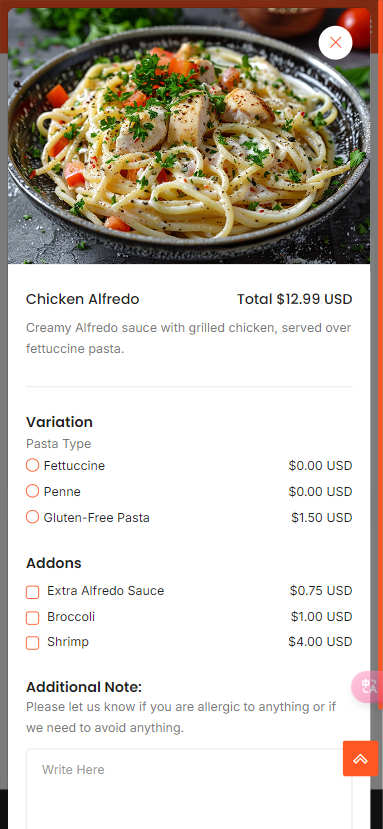Pick the Gluten-Free Pasta radio option
The height and width of the screenshot is (829, 383).
[32, 517]
